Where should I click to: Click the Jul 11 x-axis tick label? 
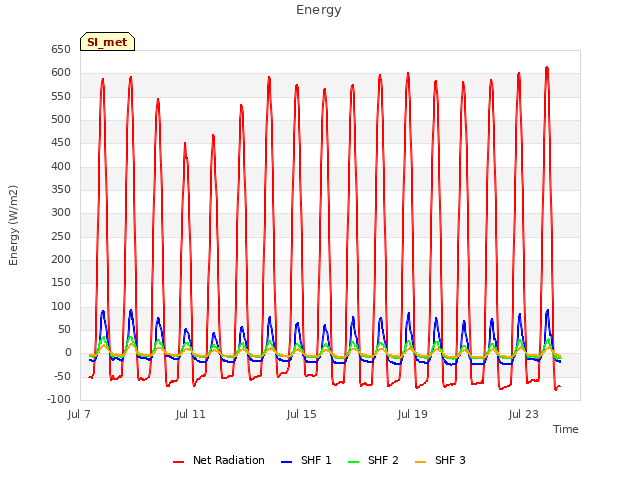190,414
